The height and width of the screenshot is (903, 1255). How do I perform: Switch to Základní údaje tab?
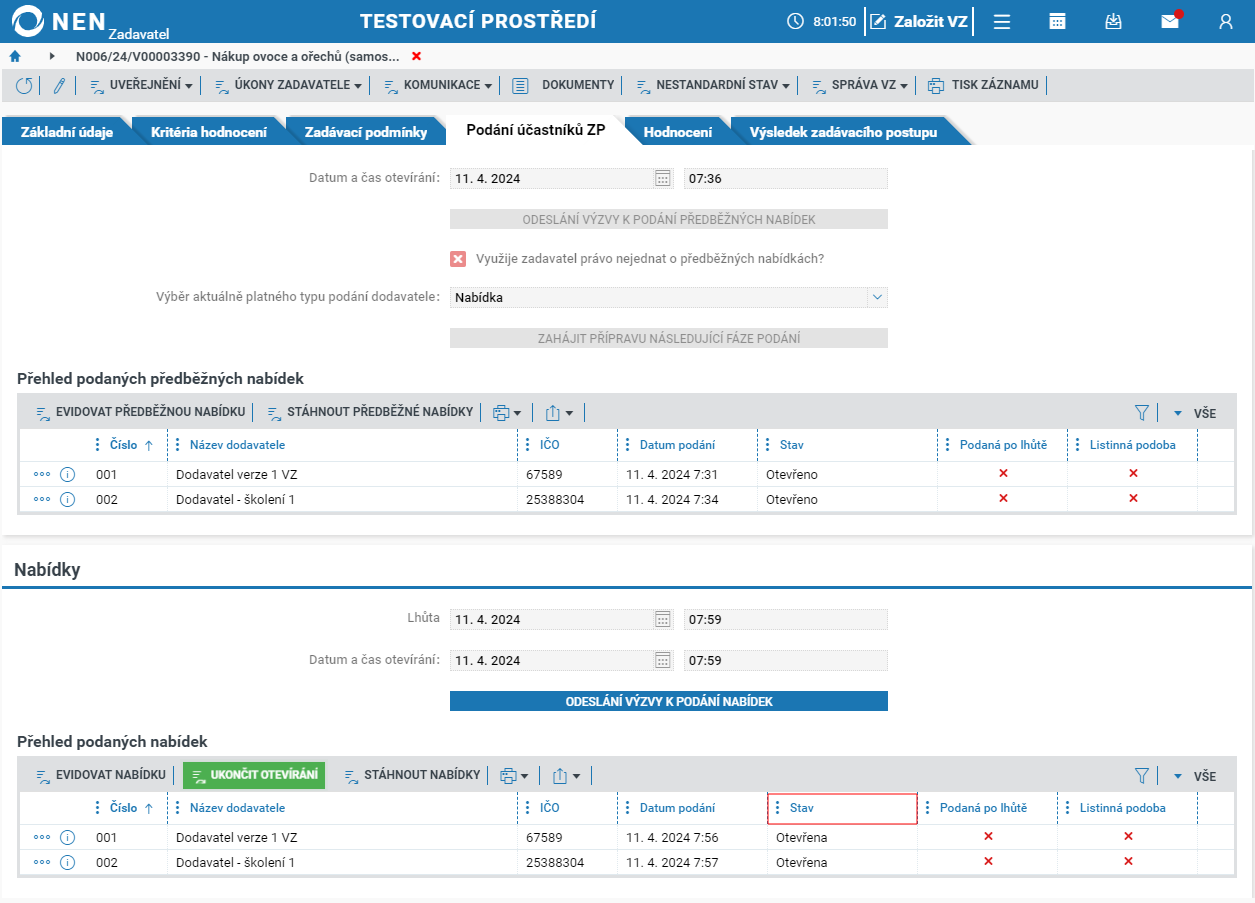coord(66,131)
